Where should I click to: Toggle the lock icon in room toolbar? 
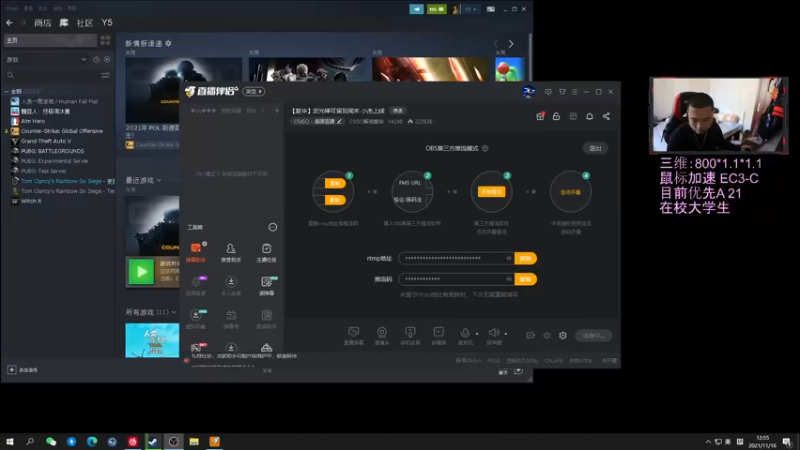(556, 116)
